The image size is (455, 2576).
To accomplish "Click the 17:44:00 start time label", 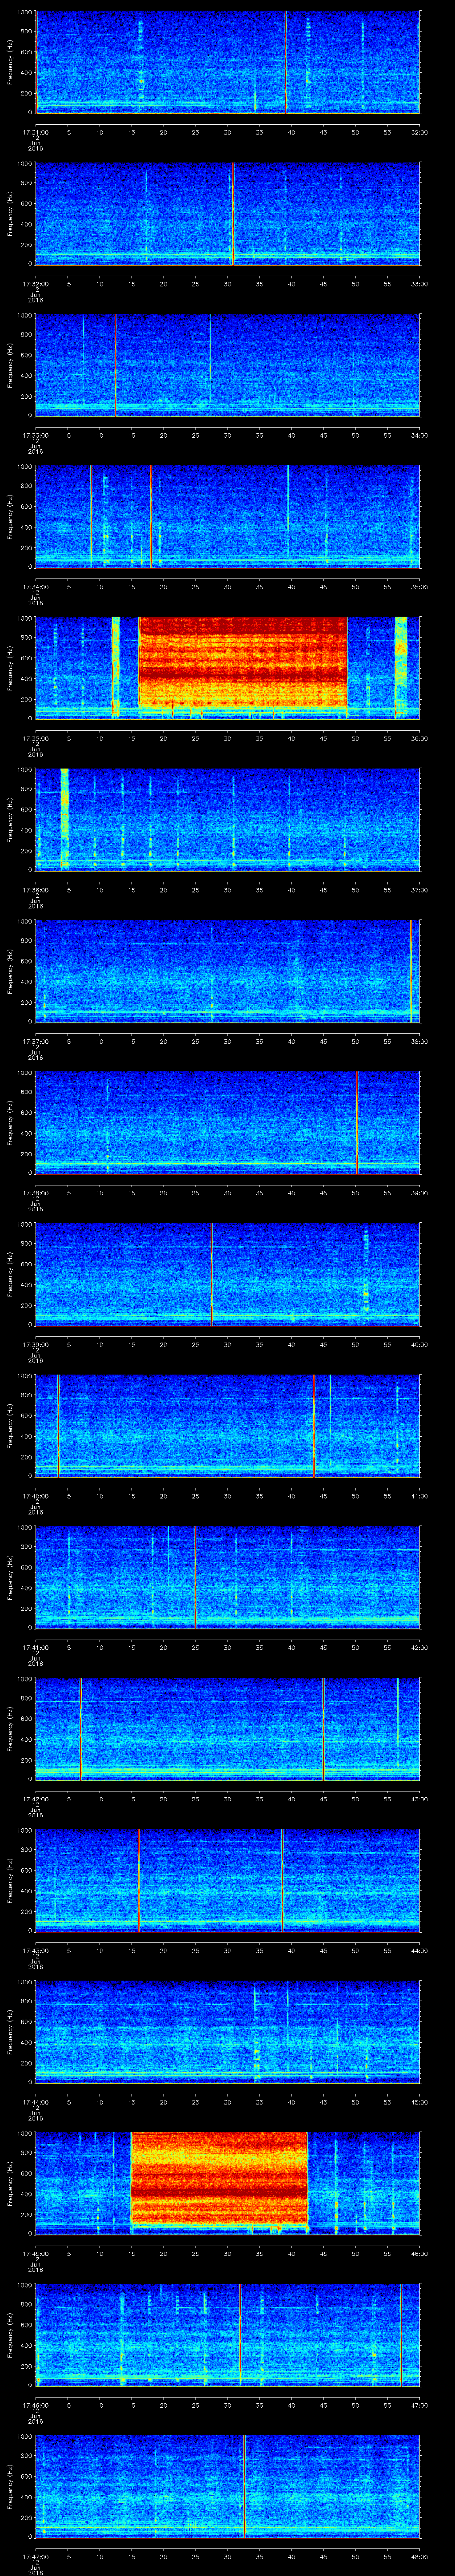I will (35, 2102).
